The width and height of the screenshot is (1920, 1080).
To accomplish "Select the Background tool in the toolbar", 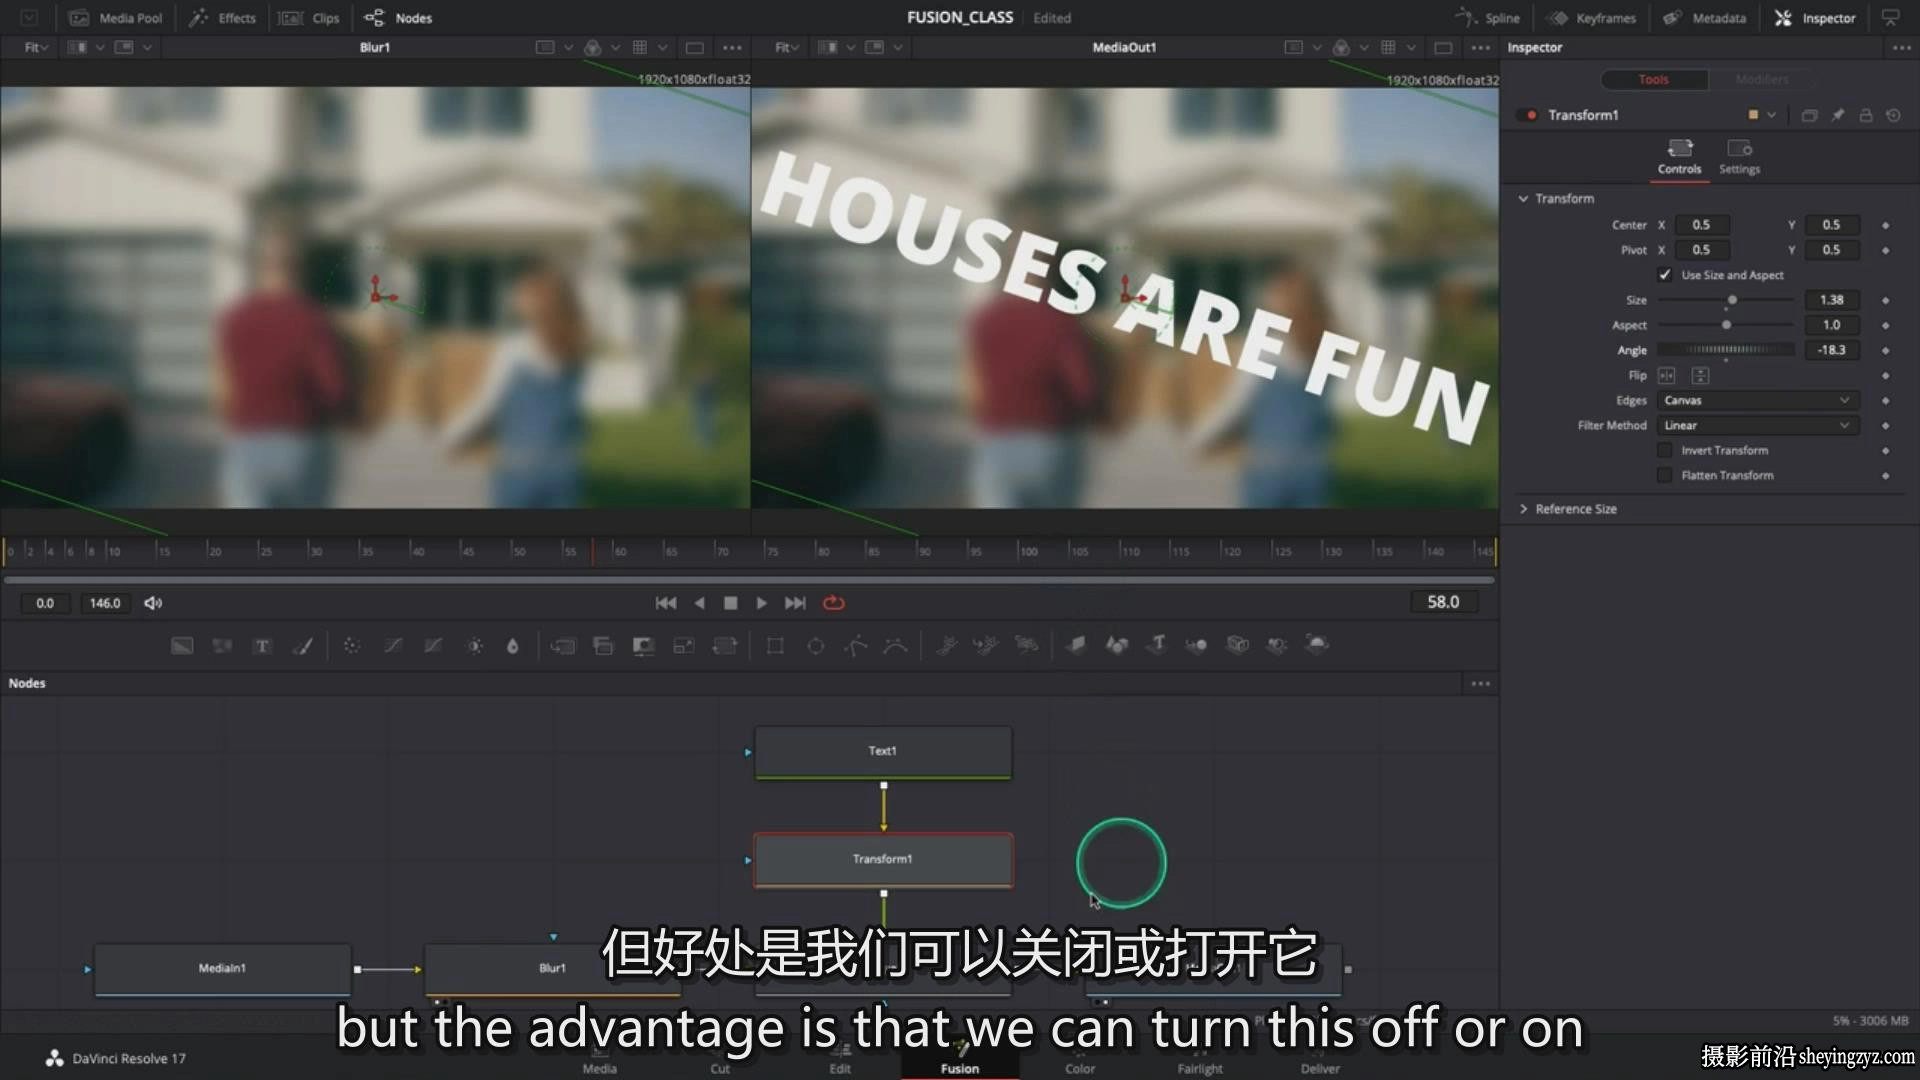I will (182, 646).
